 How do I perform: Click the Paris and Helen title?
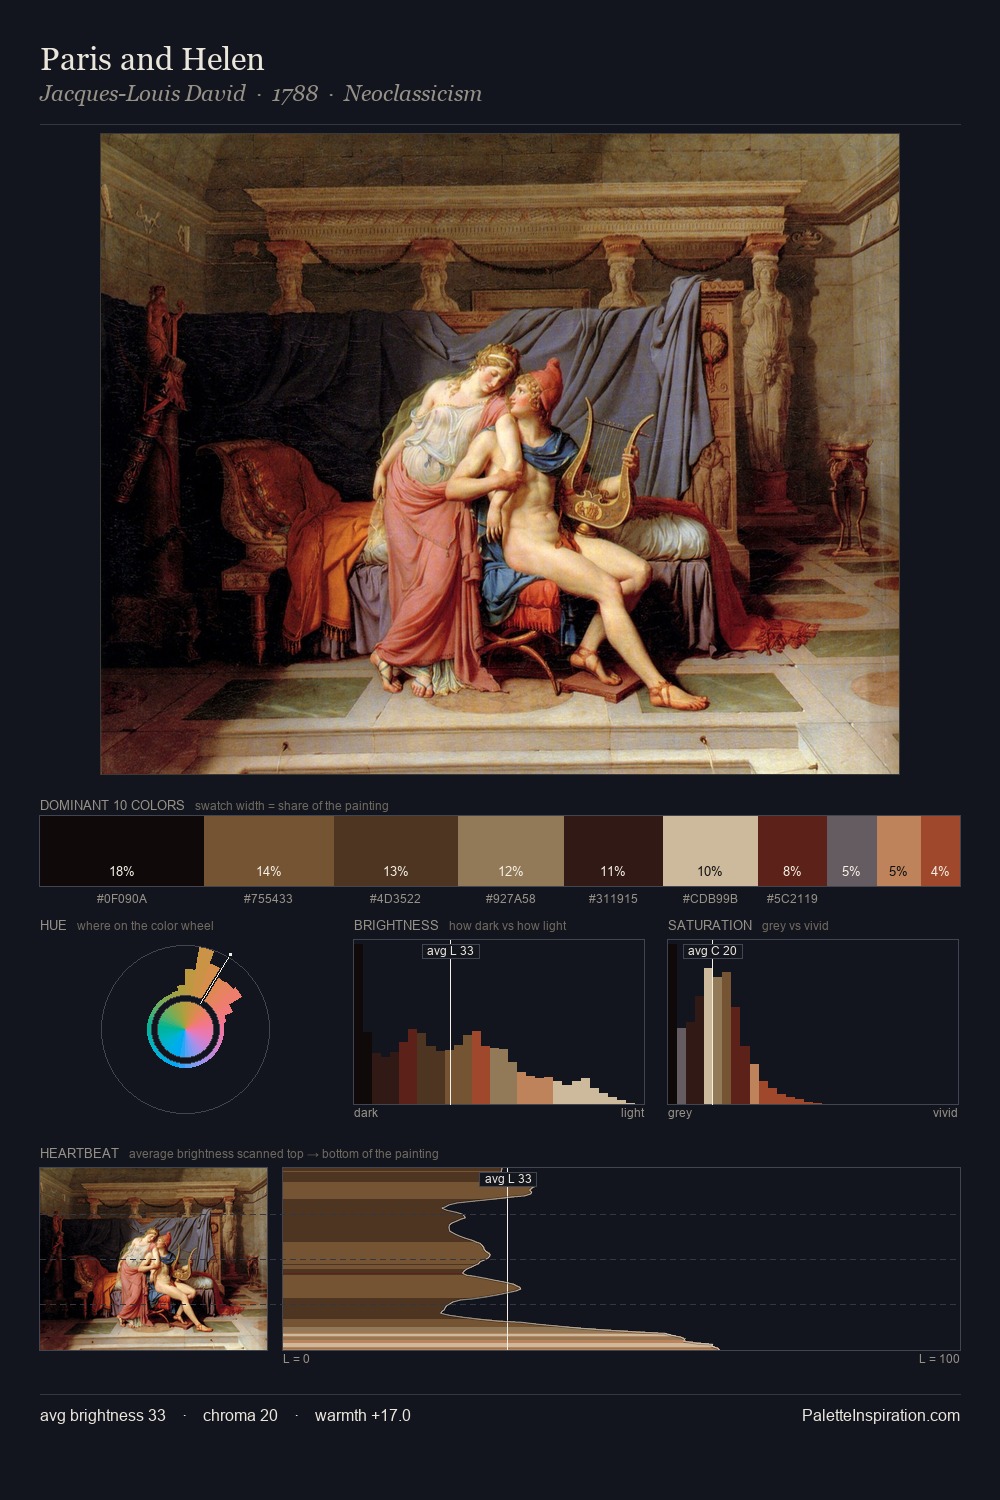pyautogui.click(x=152, y=59)
